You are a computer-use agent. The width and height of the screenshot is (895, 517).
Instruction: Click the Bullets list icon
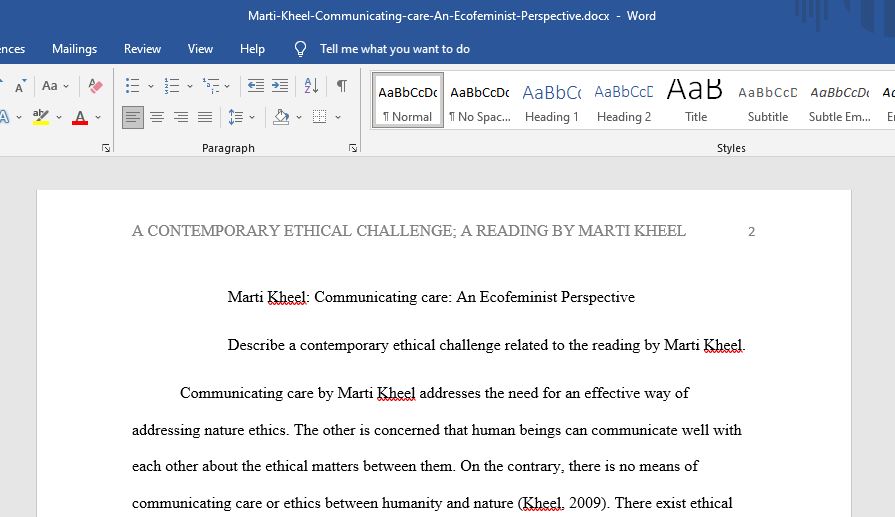132,86
